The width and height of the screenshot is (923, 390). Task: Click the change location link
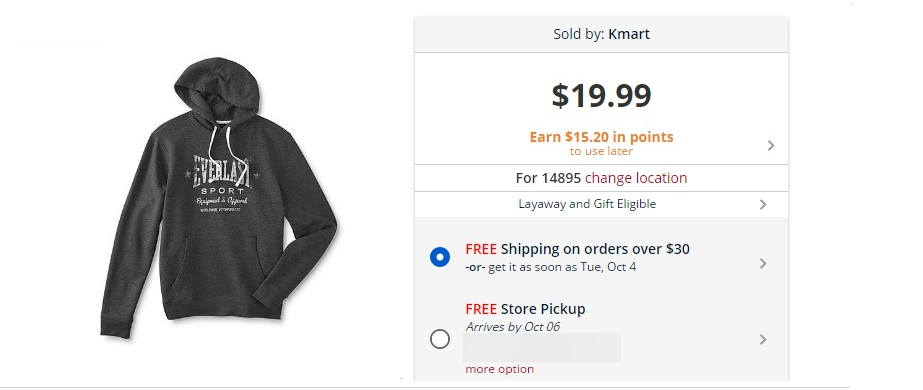pos(636,178)
